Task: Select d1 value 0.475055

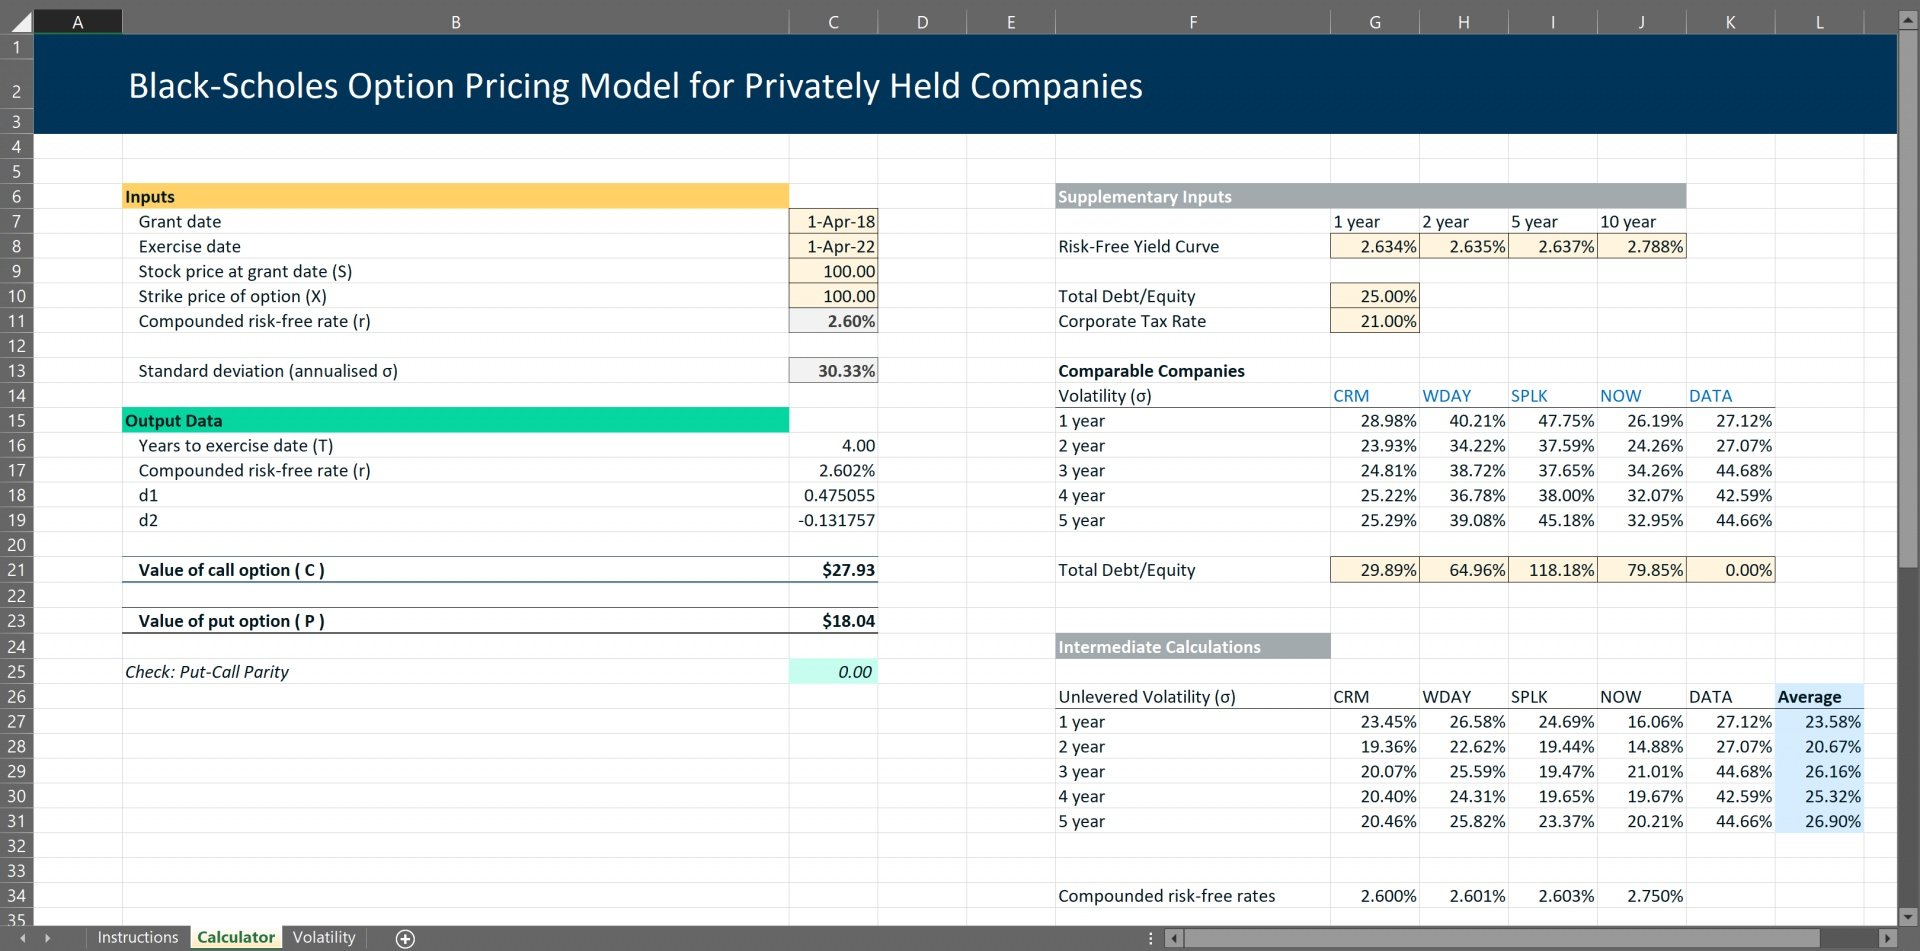Action: tap(833, 495)
